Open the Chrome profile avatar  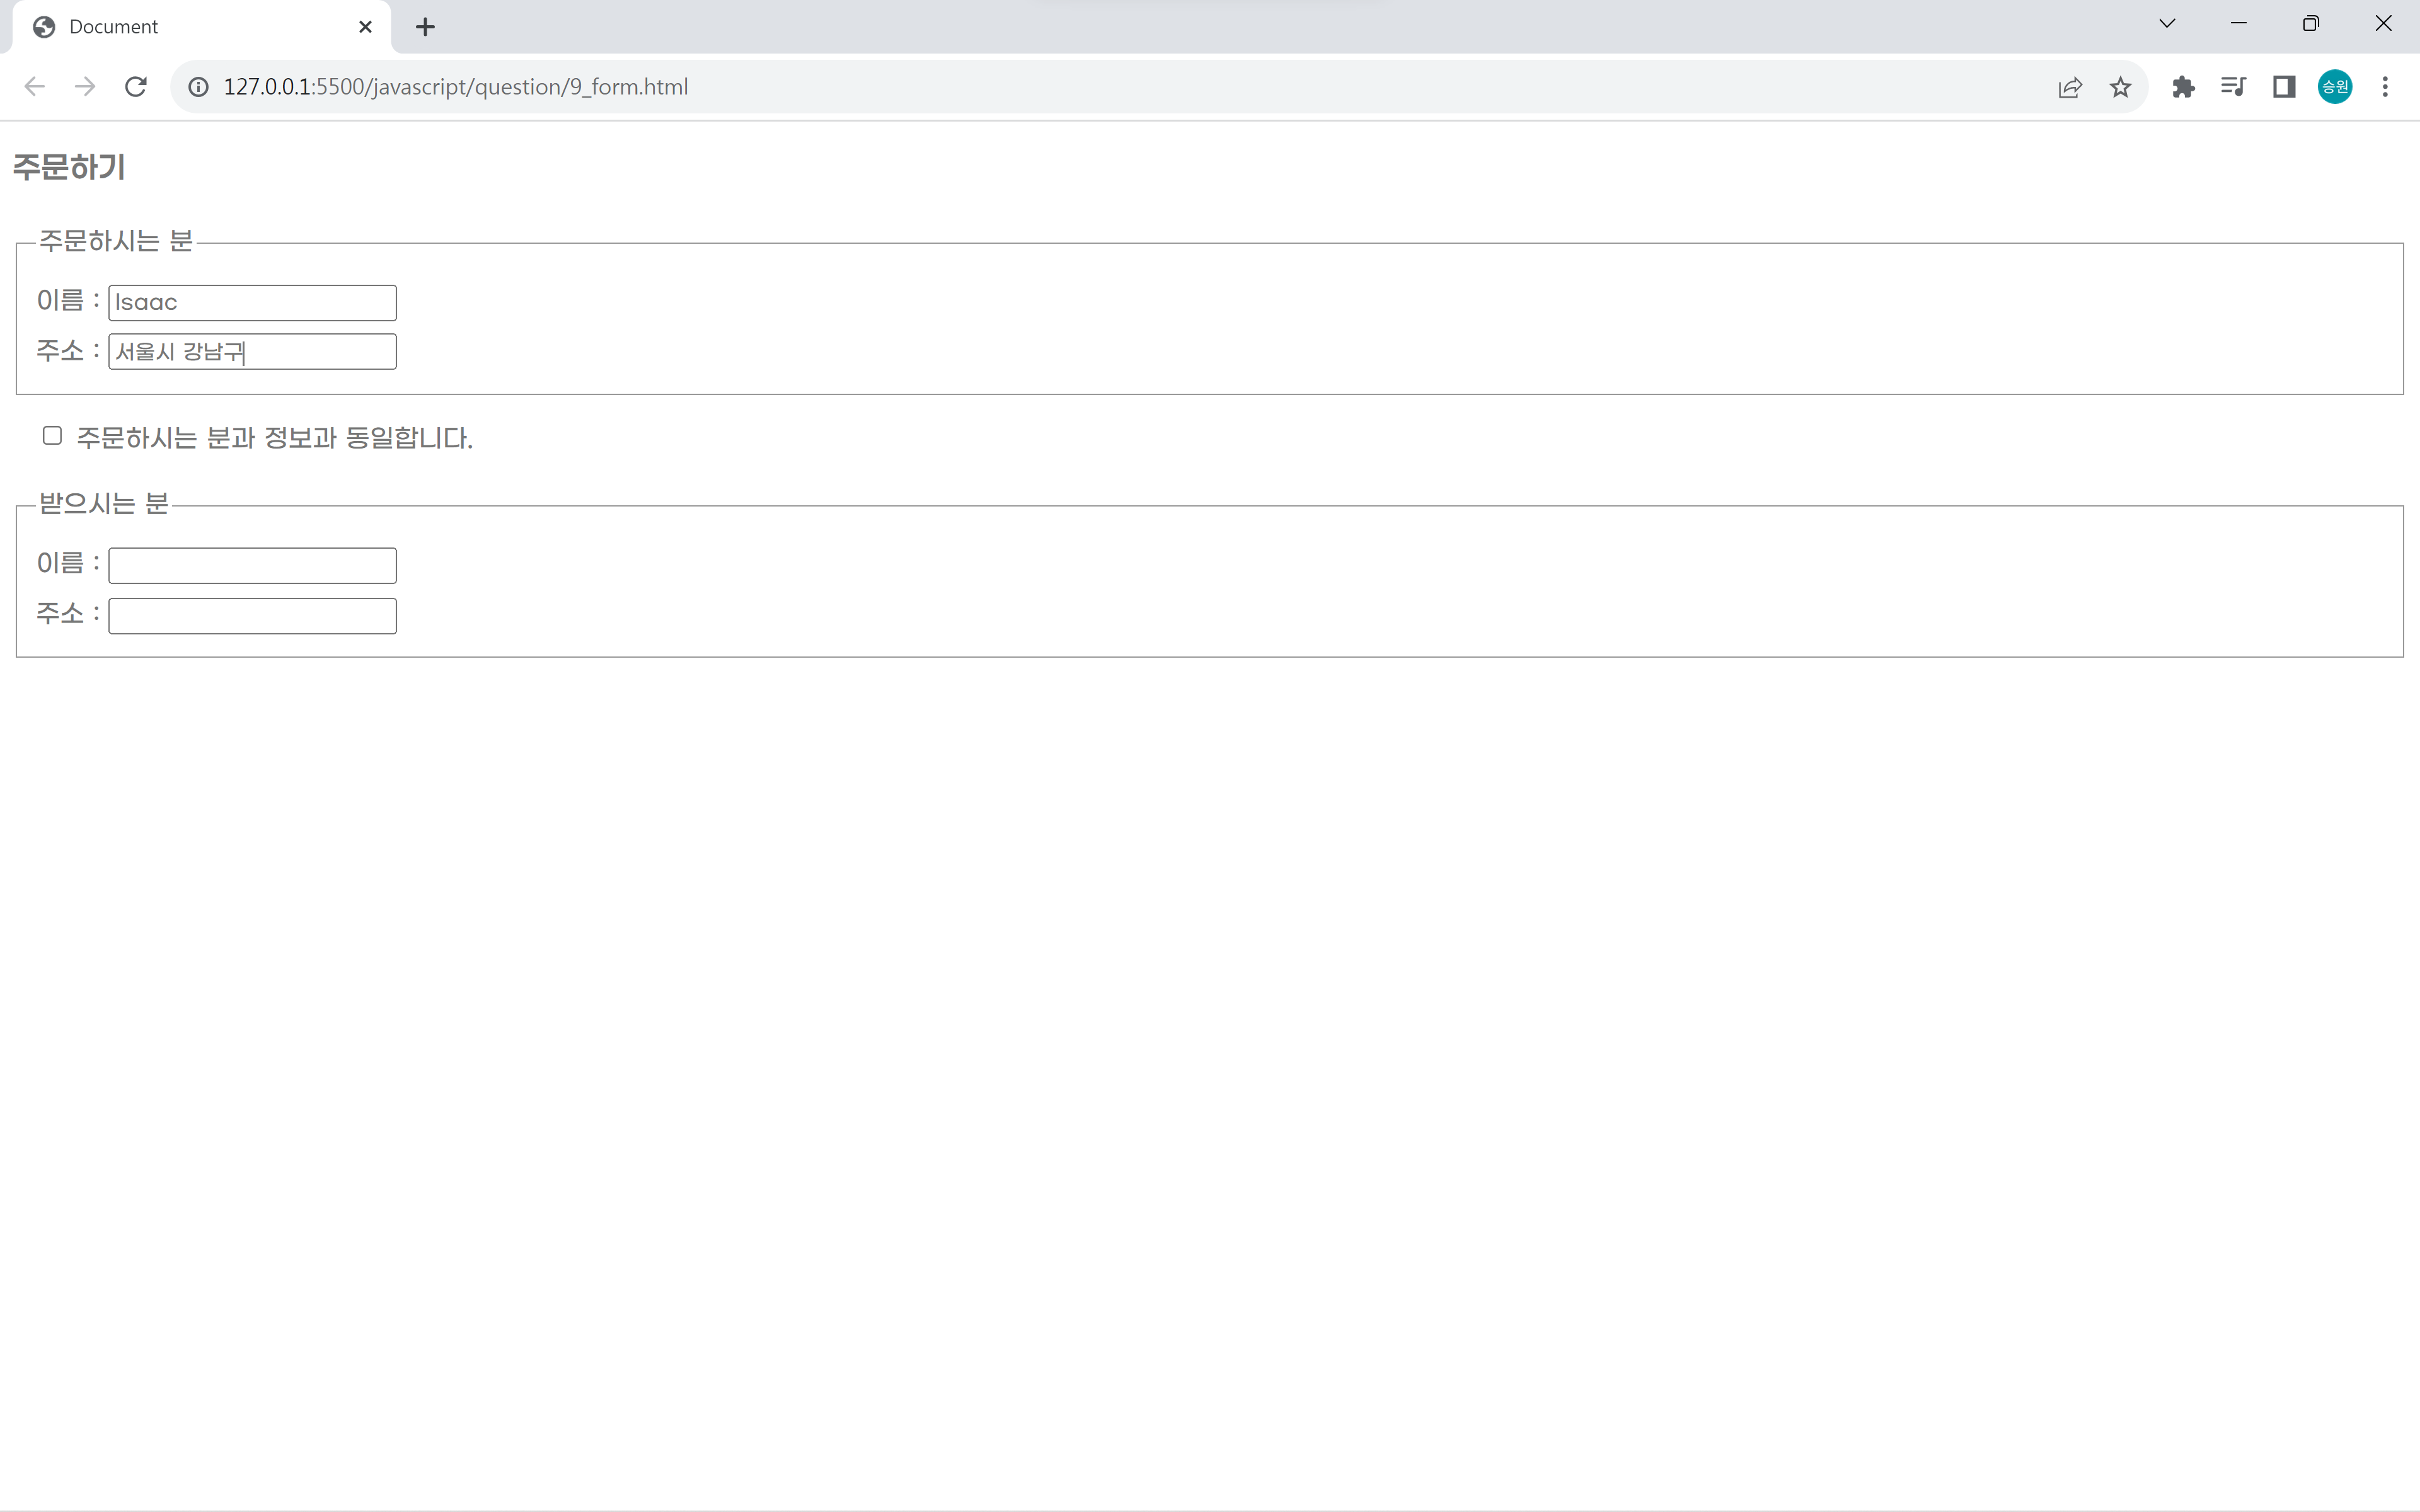(2335, 87)
